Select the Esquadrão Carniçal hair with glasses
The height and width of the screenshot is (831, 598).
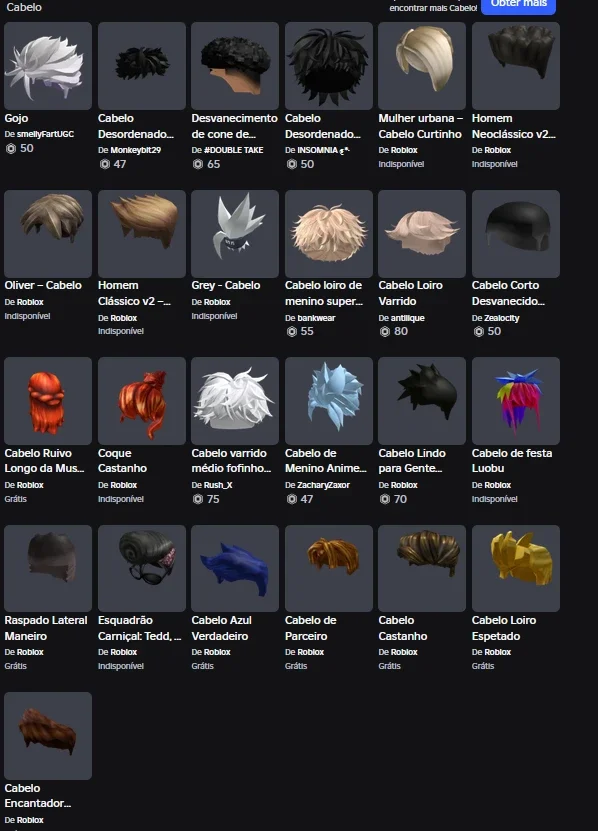(142, 568)
